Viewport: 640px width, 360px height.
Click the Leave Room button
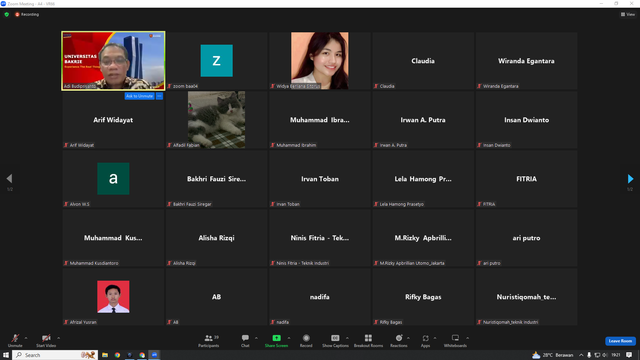620,341
